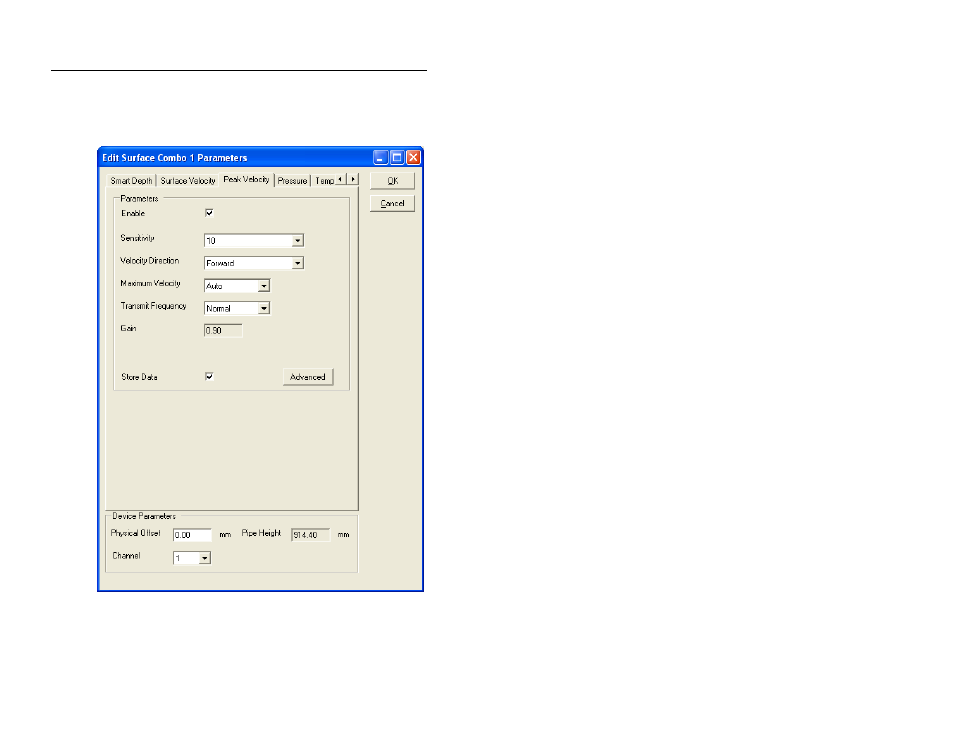Viewport: 954px width, 737px height.
Task: Toggle the Enable checkbox
Action: coord(209,213)
